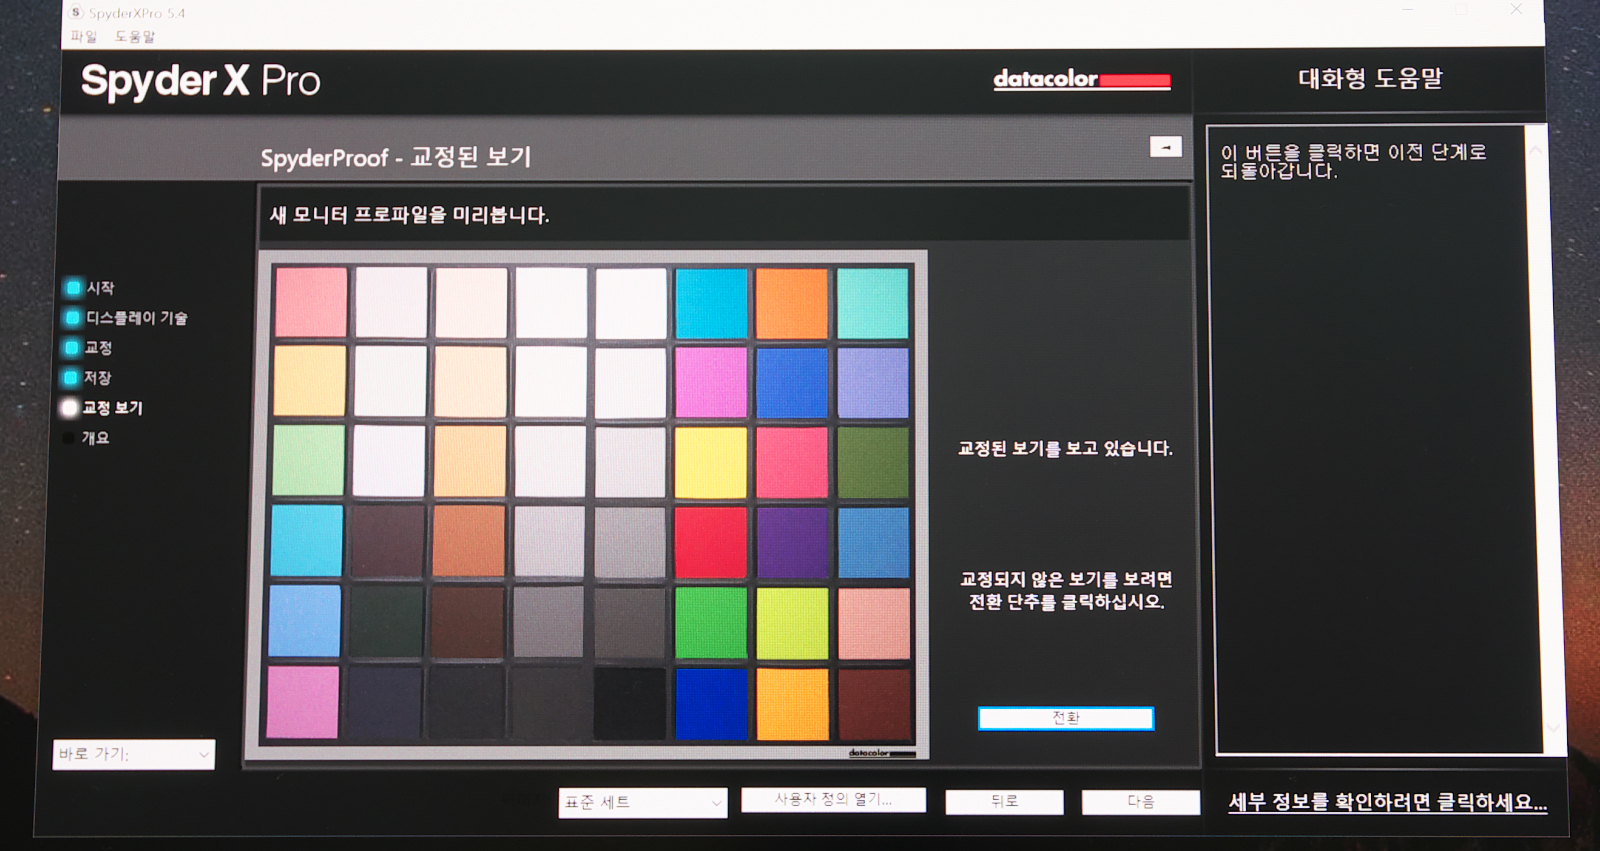
Task: Open the 도움말 menu
Action: [x=134, y=36]
